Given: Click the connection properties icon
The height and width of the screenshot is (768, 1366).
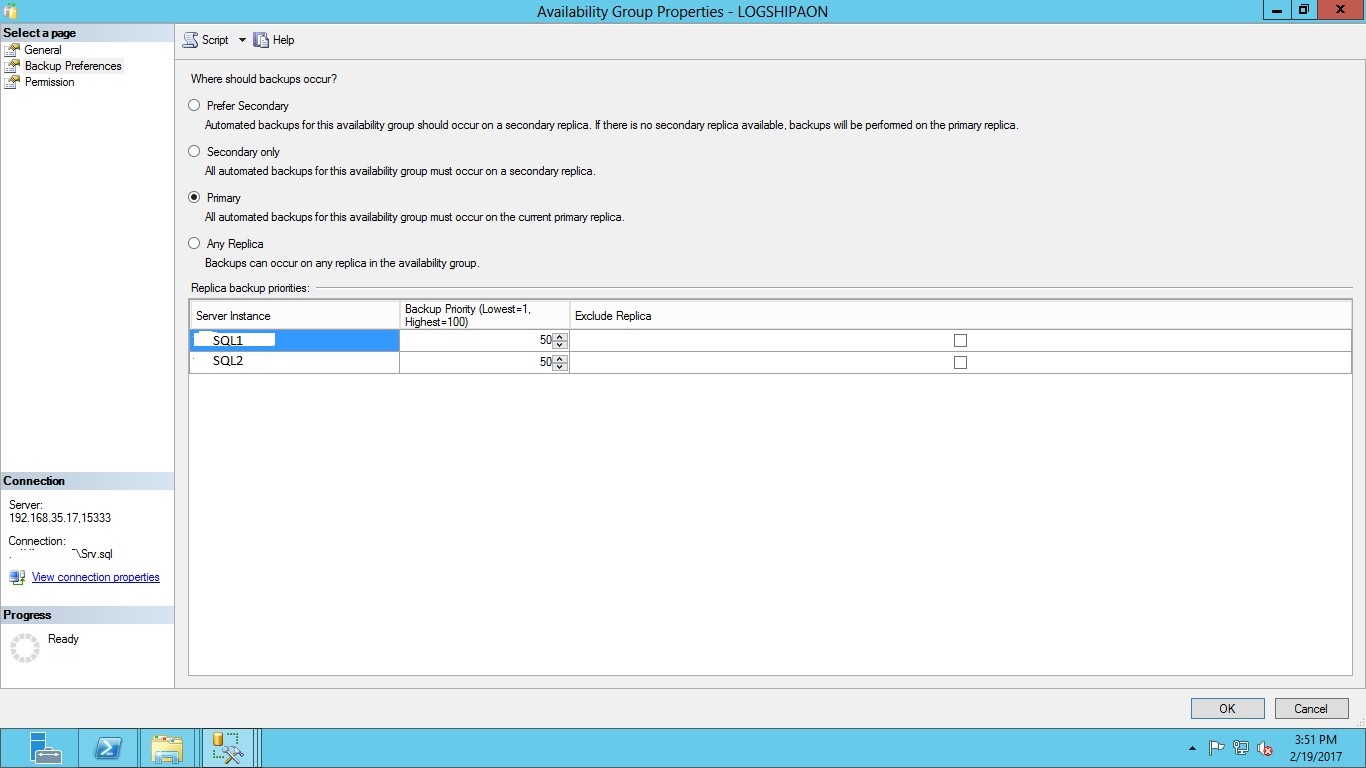Looking at the screenshot, I should 17,577.
